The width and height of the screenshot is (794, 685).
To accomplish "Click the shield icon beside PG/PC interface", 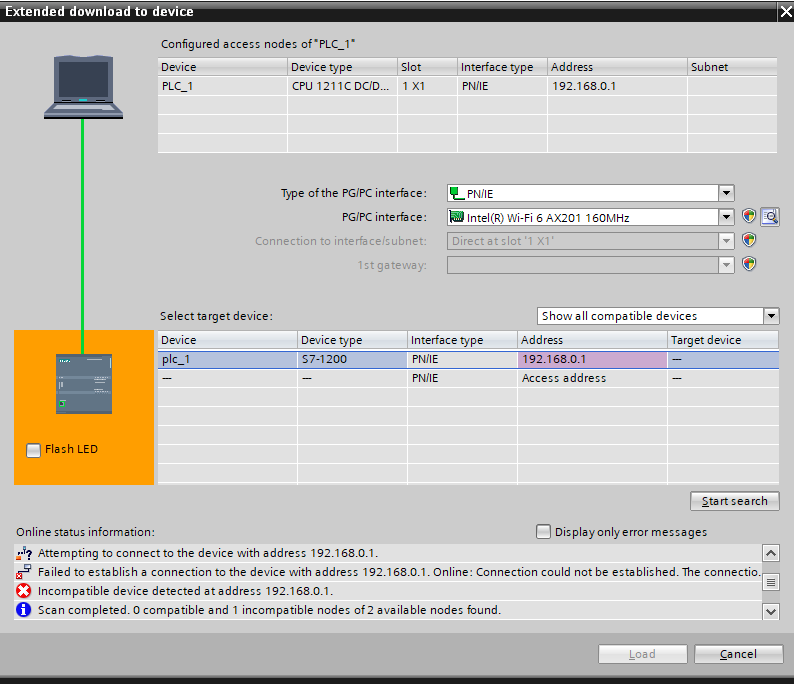I will pyautogui.click(x=749, y=216).
